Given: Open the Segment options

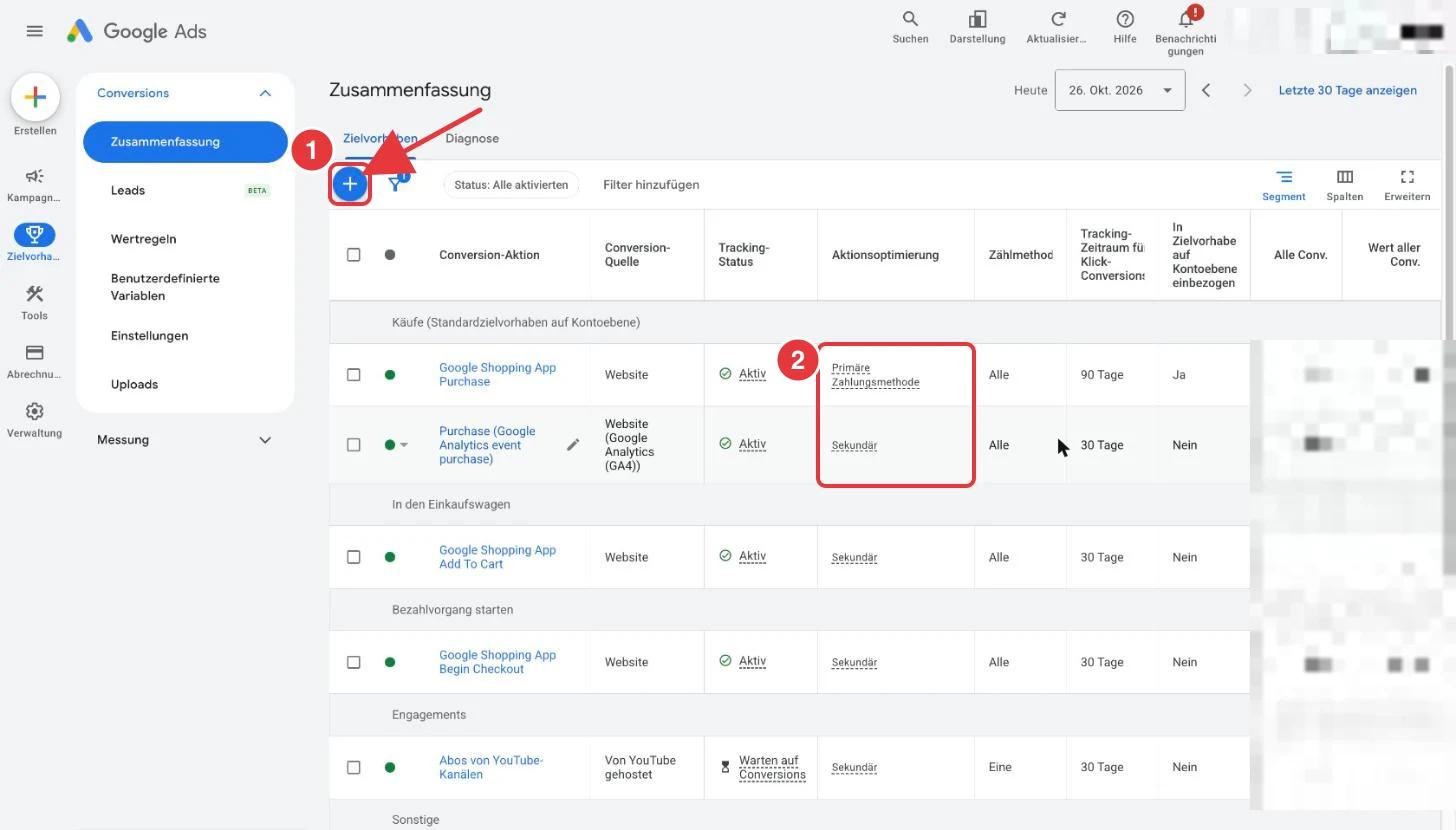Looking at the screenshot, I should coord(1284,185).
